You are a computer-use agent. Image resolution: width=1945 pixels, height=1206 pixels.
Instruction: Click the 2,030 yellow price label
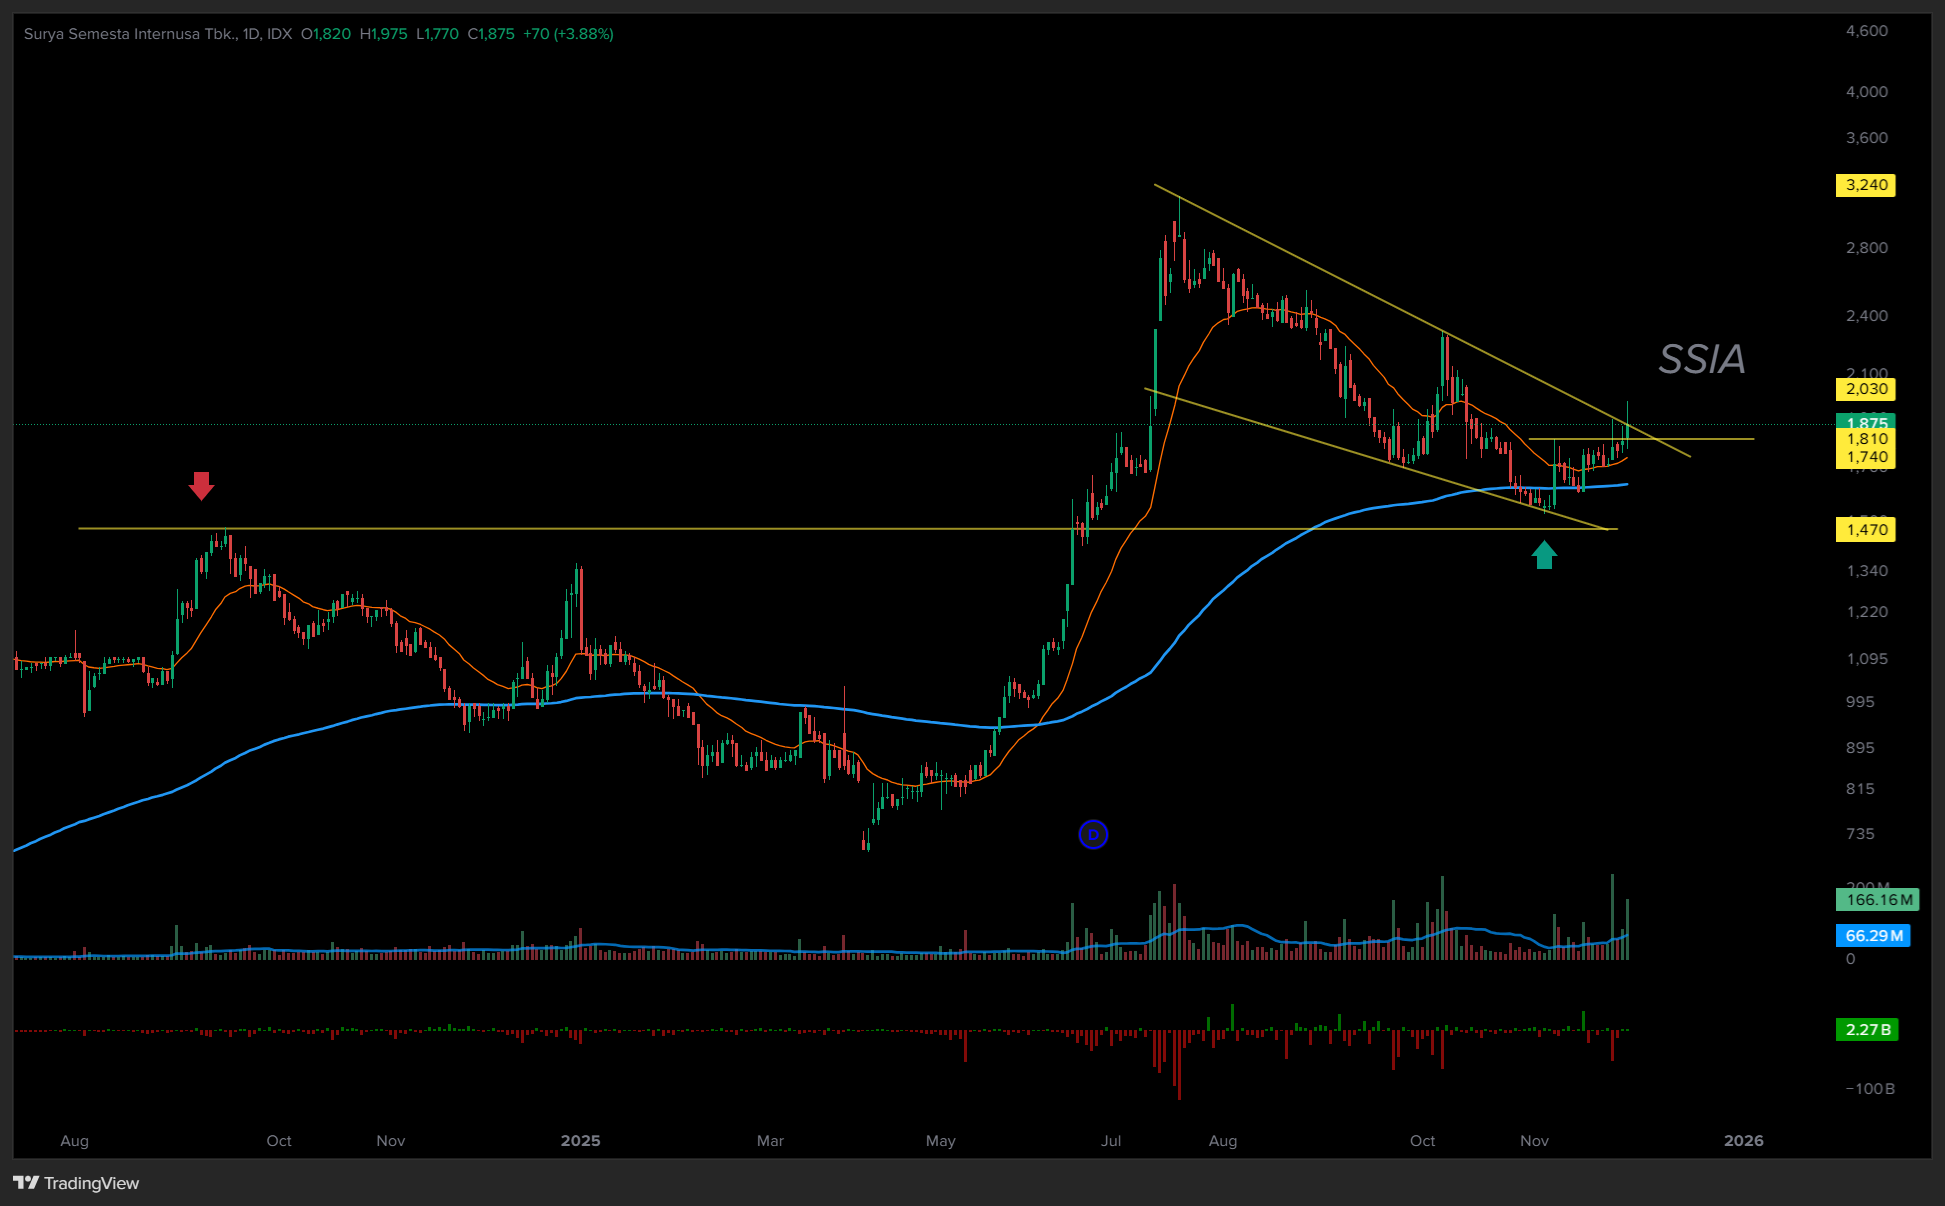coord(1865,389)
